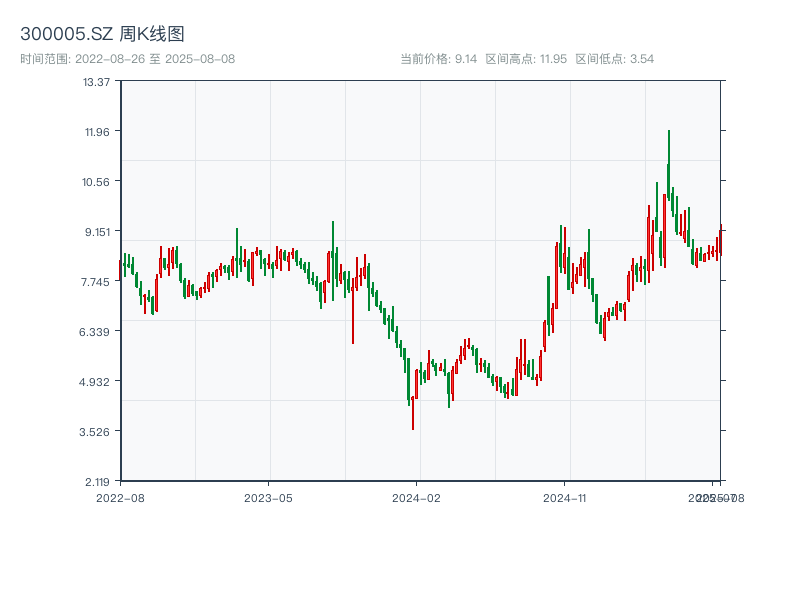Click the 13.37 y-axis price label

click(x=96, y=81)
